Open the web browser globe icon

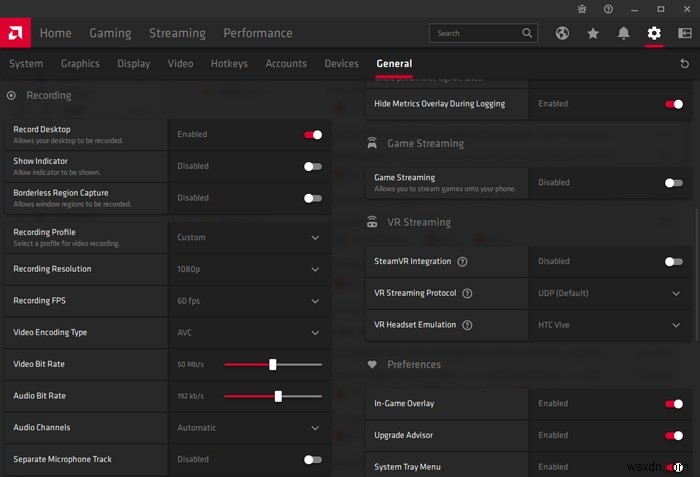[x=563, y=33]
